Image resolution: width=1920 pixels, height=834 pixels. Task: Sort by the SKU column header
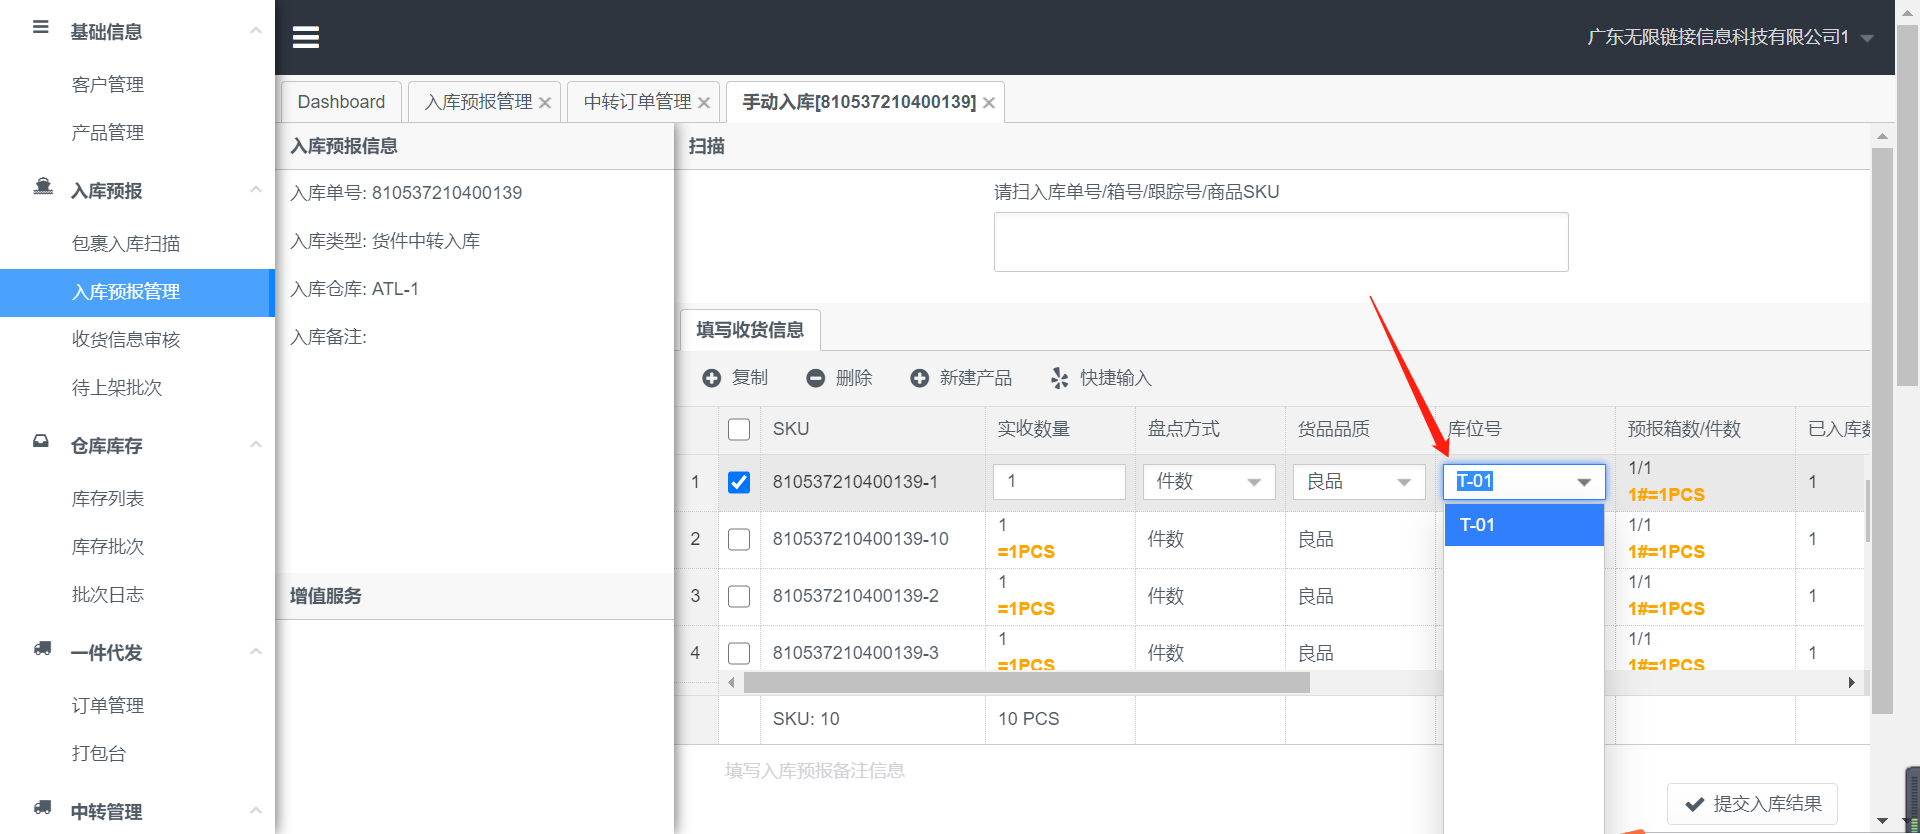[873, 429]
